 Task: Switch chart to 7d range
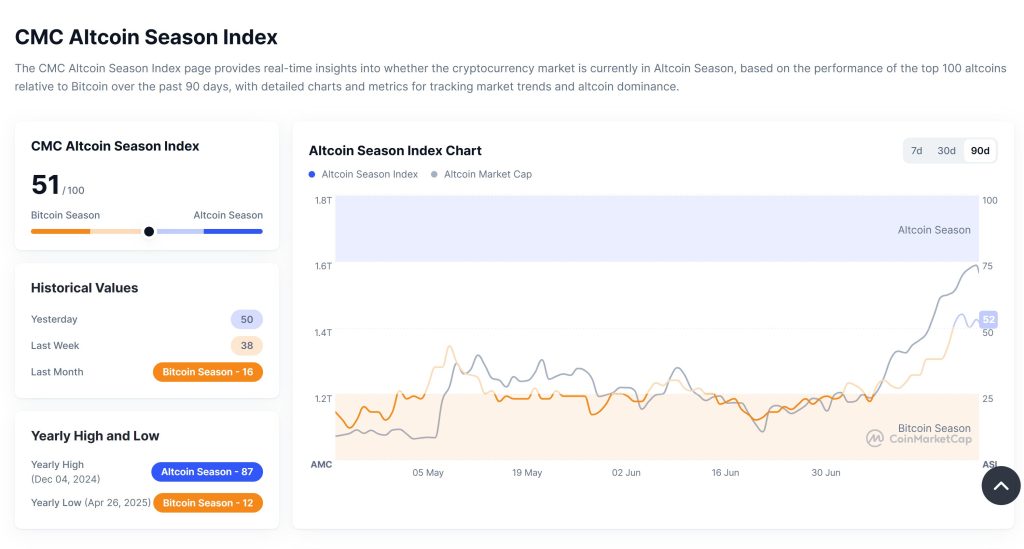tap(916, 151)
